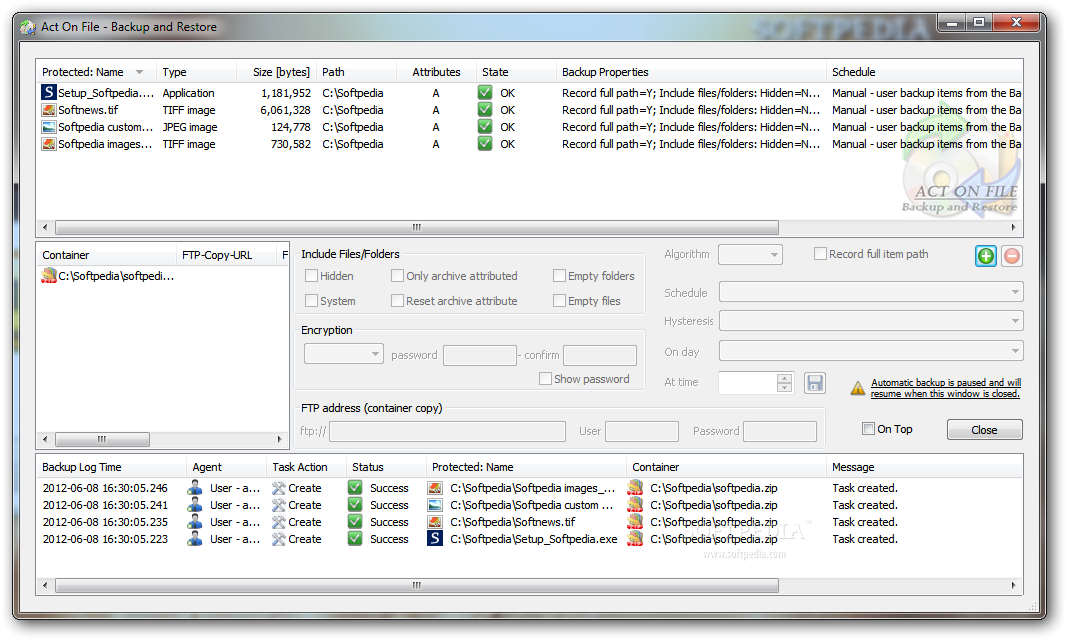Click the FTP Password input field
This screenshot has width=1067, height=640.
780,431
